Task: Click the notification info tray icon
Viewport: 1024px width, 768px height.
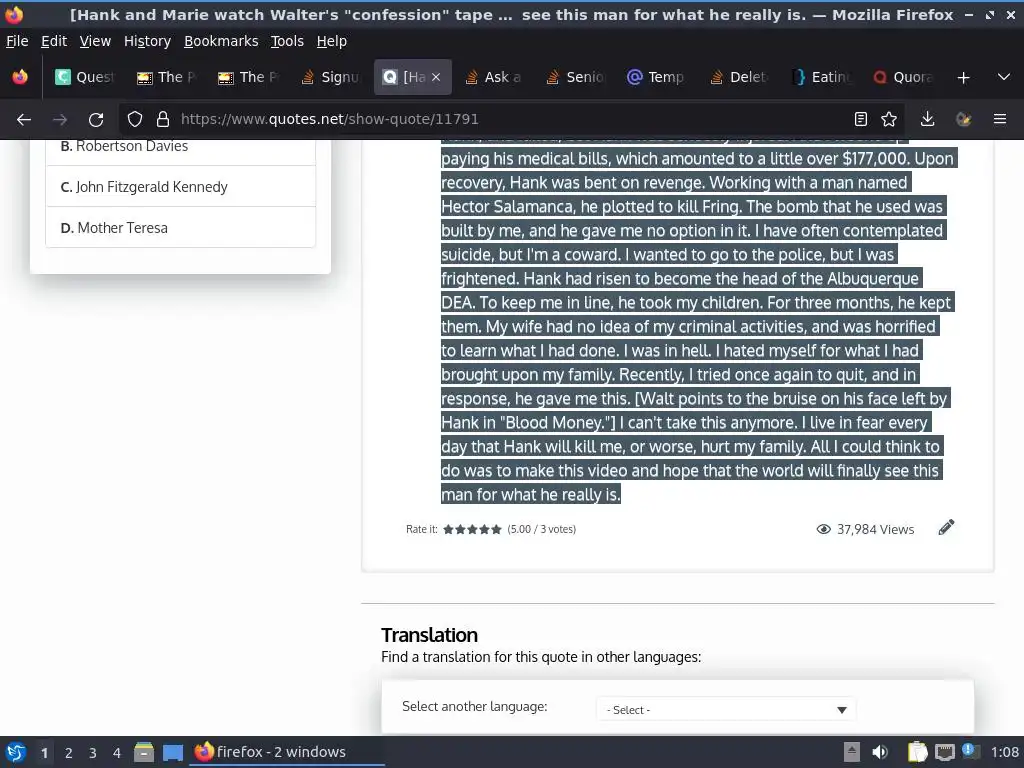Action: point(970,751)
